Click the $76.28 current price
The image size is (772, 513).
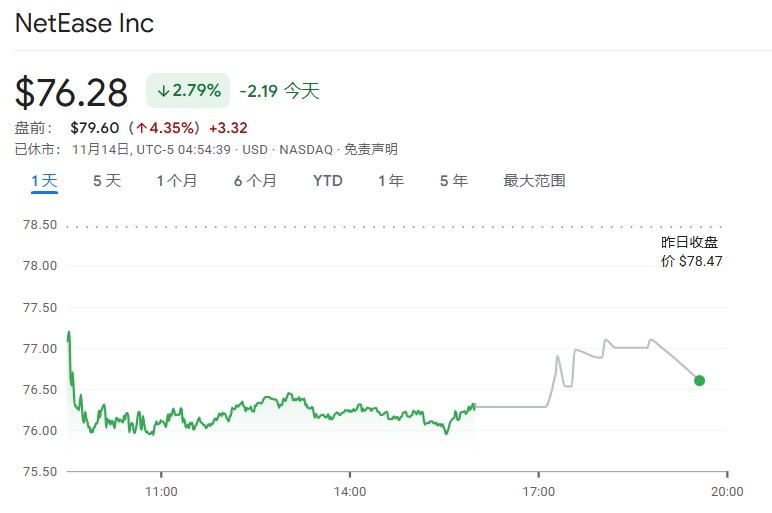71,92
